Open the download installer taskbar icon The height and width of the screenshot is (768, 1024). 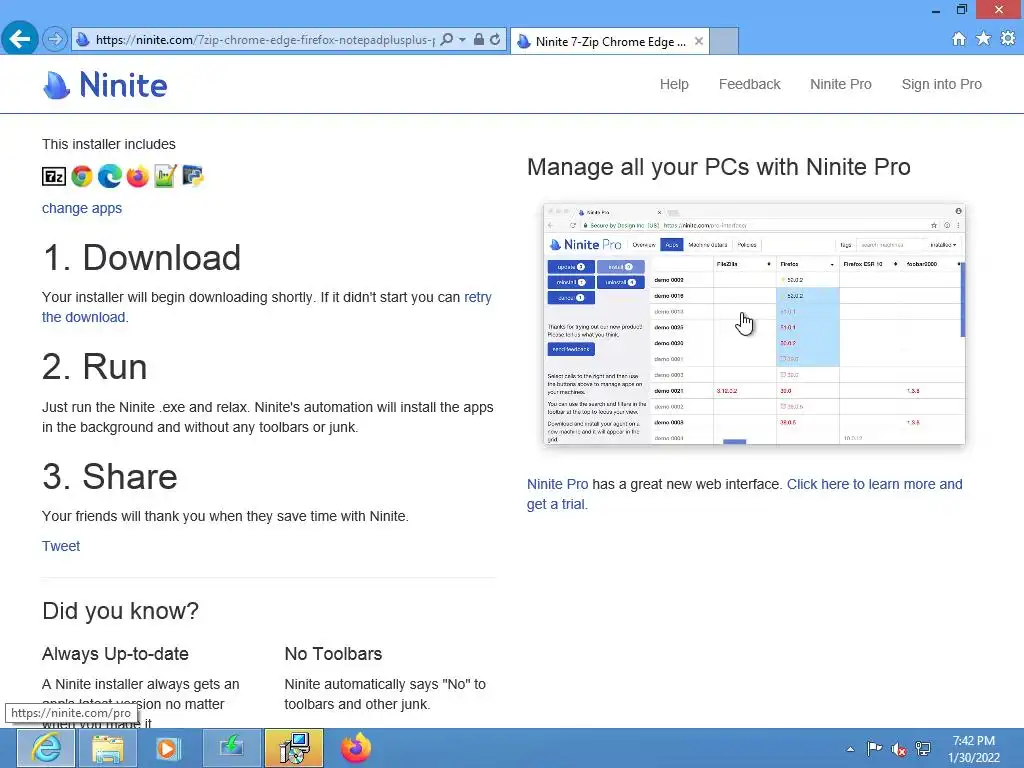click(231, 748)
